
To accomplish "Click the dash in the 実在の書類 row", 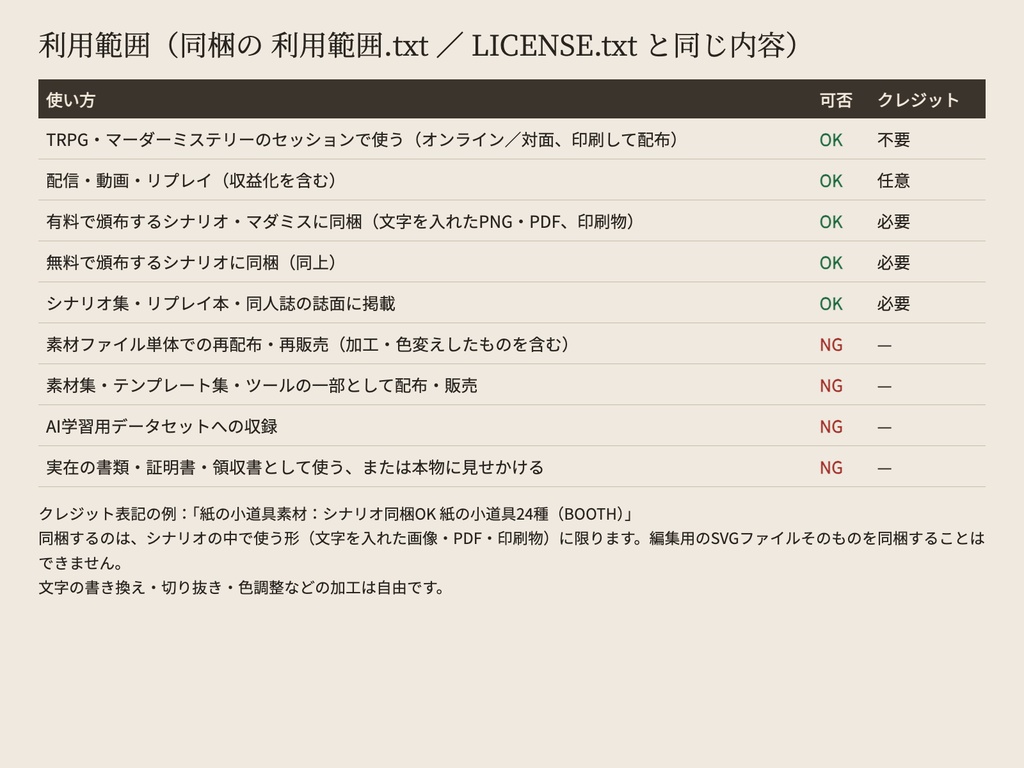I will [884, 469].
